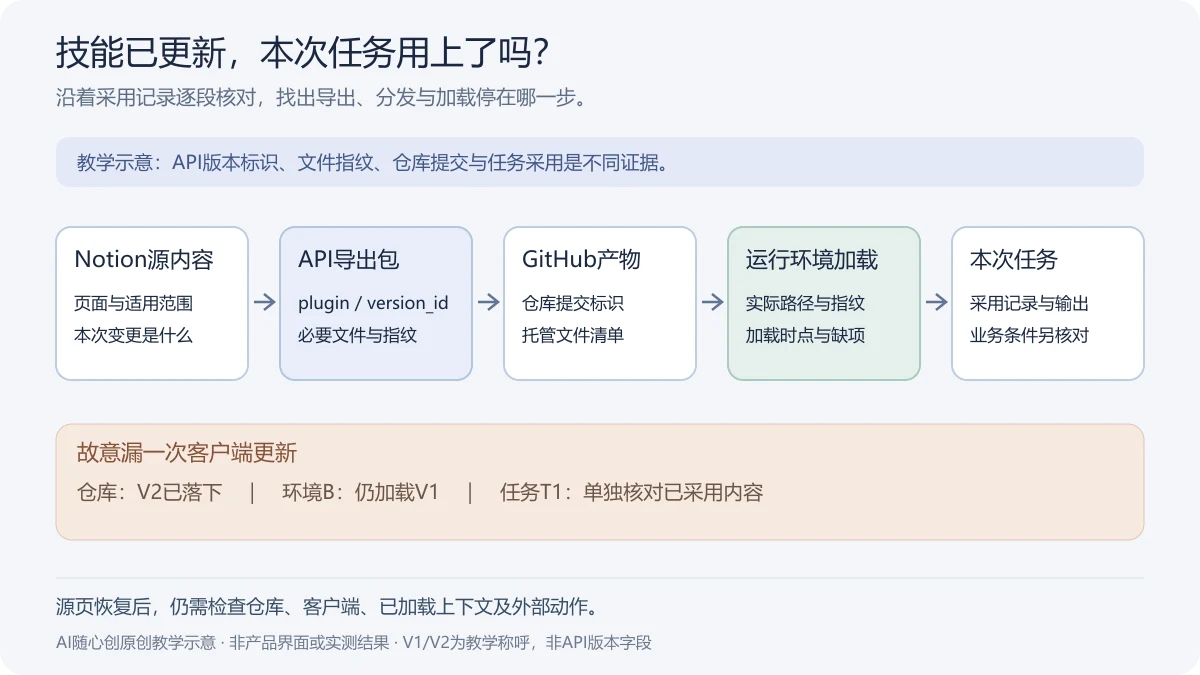This screenshot has height=675, width=1200.
Task: Click the status 环境B：仍加载V1
Action: [361, 492]
